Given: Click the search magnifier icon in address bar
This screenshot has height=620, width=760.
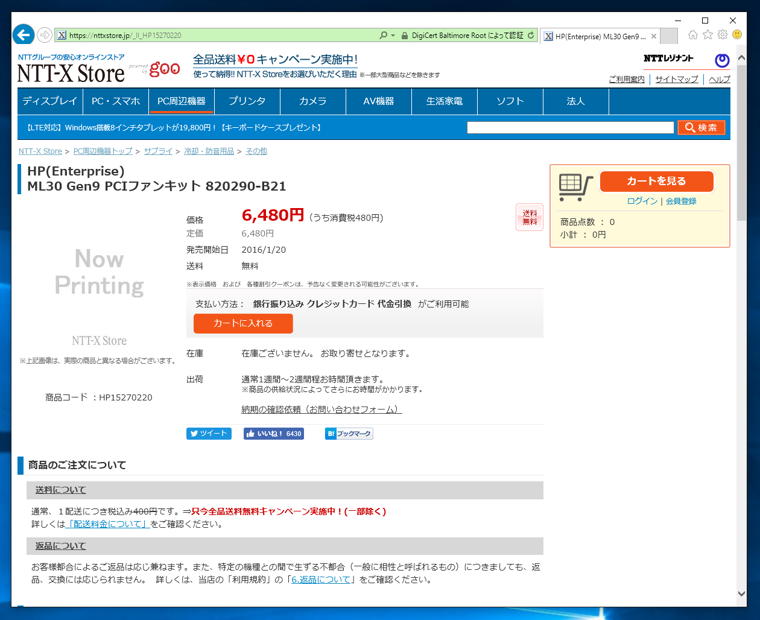Looking at the screenshot, I should point(383,35).
